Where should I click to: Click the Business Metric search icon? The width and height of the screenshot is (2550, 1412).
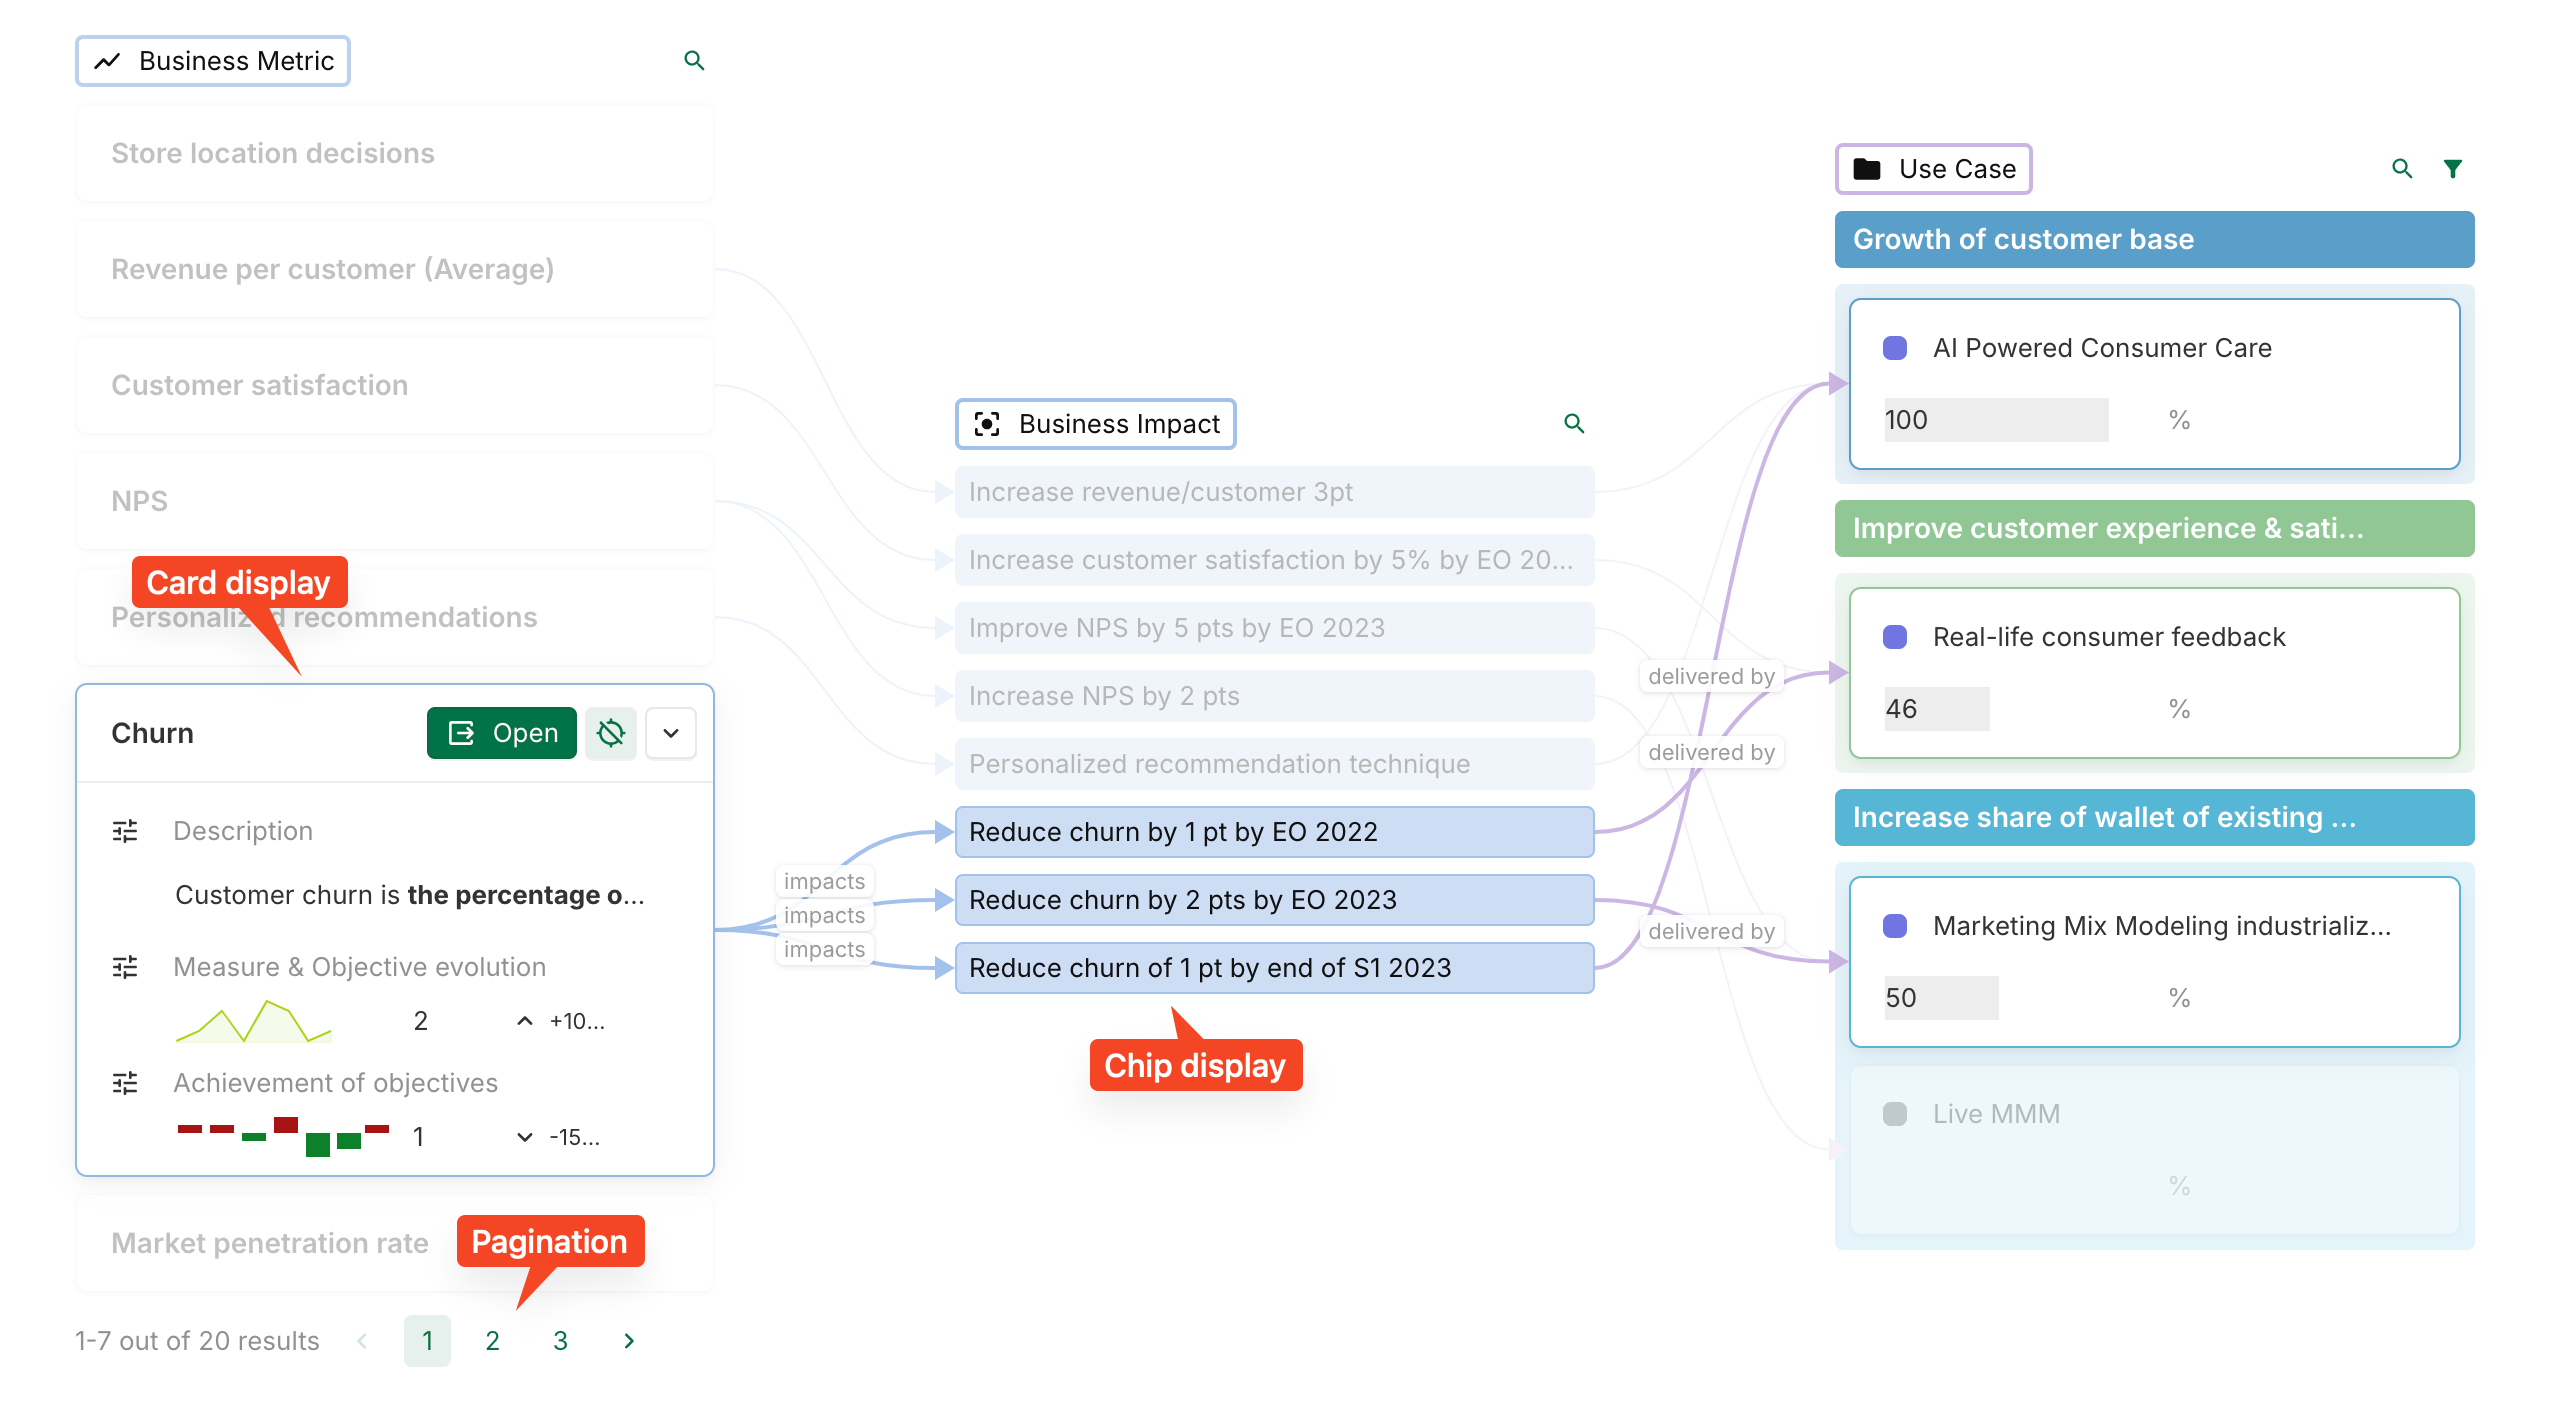(x=694, y=61)
